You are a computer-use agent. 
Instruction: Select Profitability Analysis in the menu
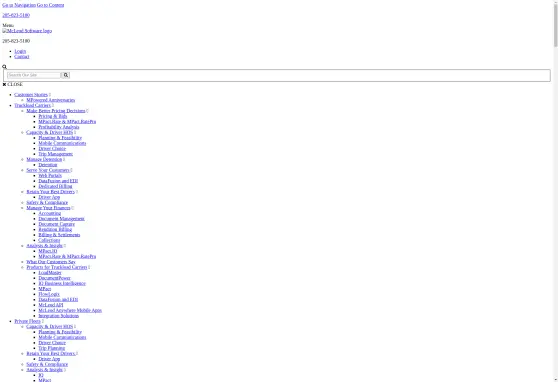coord(59,127)
